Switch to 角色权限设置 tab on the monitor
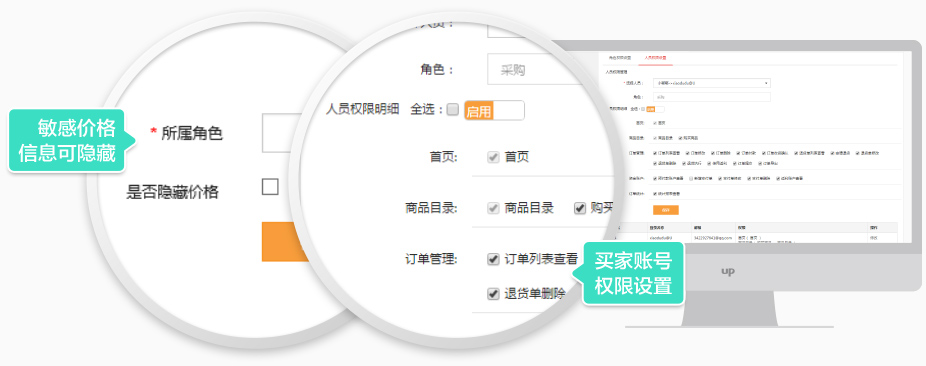 pyautogui.click(x=620, y=58)
